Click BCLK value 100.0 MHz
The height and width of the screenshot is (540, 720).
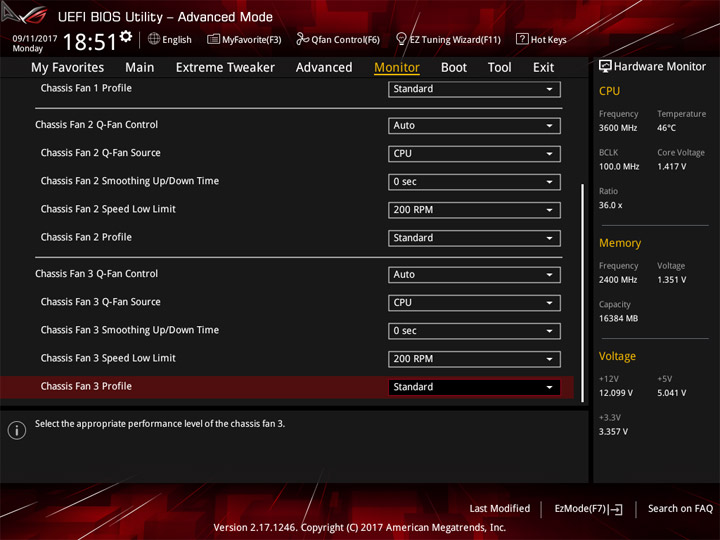click(619, 166)
